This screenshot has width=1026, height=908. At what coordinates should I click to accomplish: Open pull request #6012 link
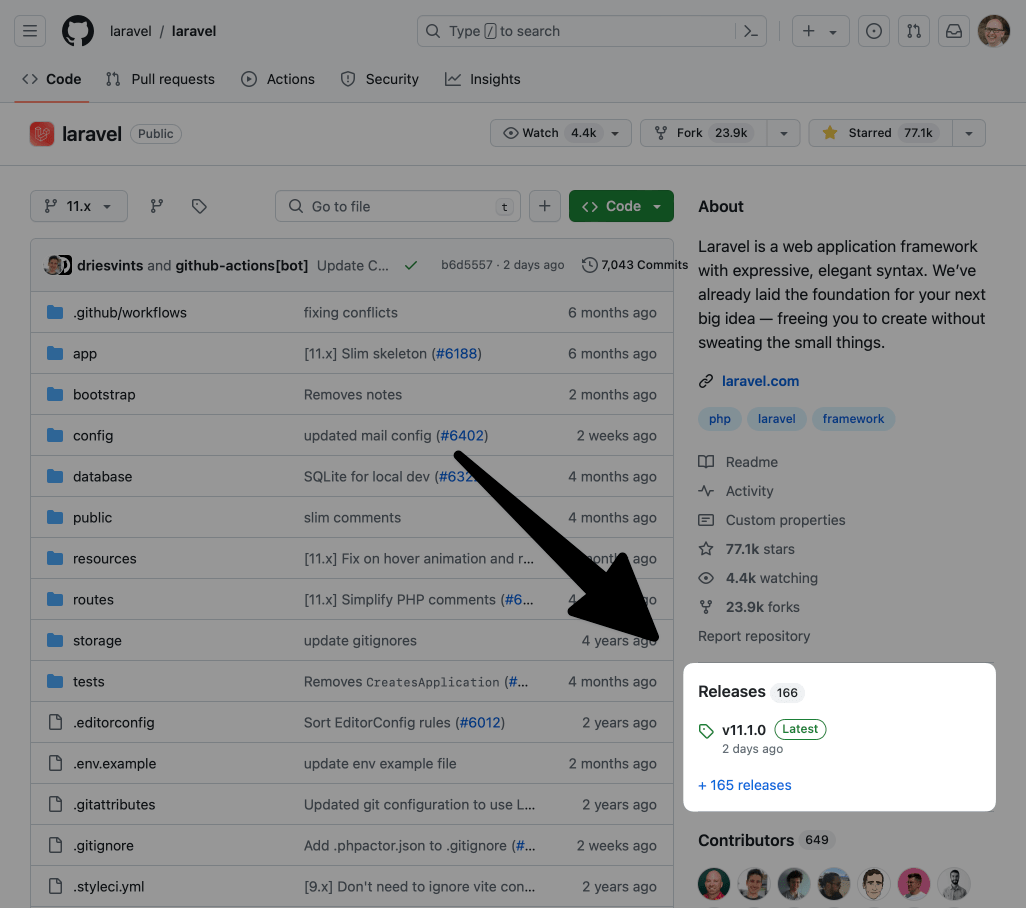coord(480,723)
